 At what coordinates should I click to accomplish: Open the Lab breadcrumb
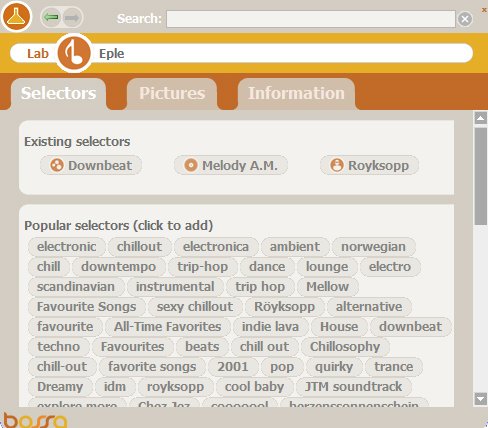(x=38, y=53)
